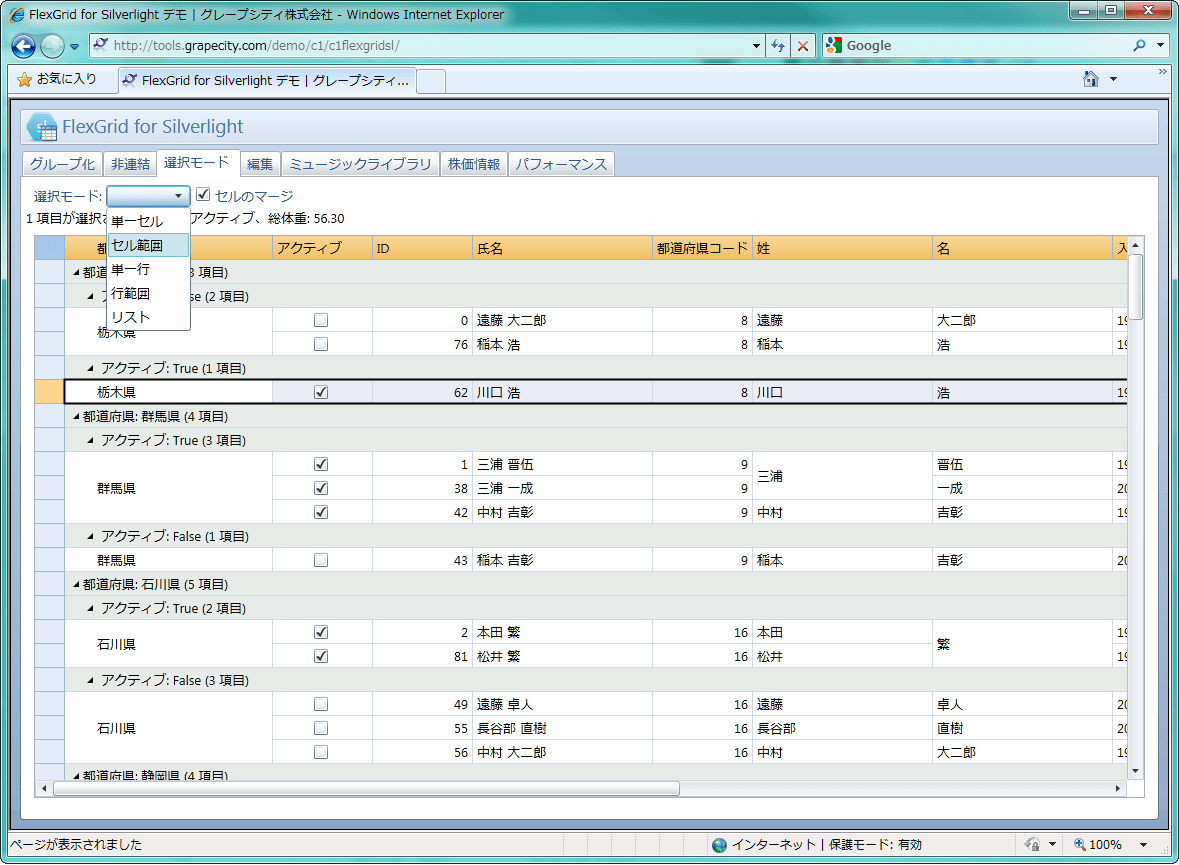Switch to the 株価情報 tab
Viewport: 1179px width, 865px height.
[x=474, y=163]
